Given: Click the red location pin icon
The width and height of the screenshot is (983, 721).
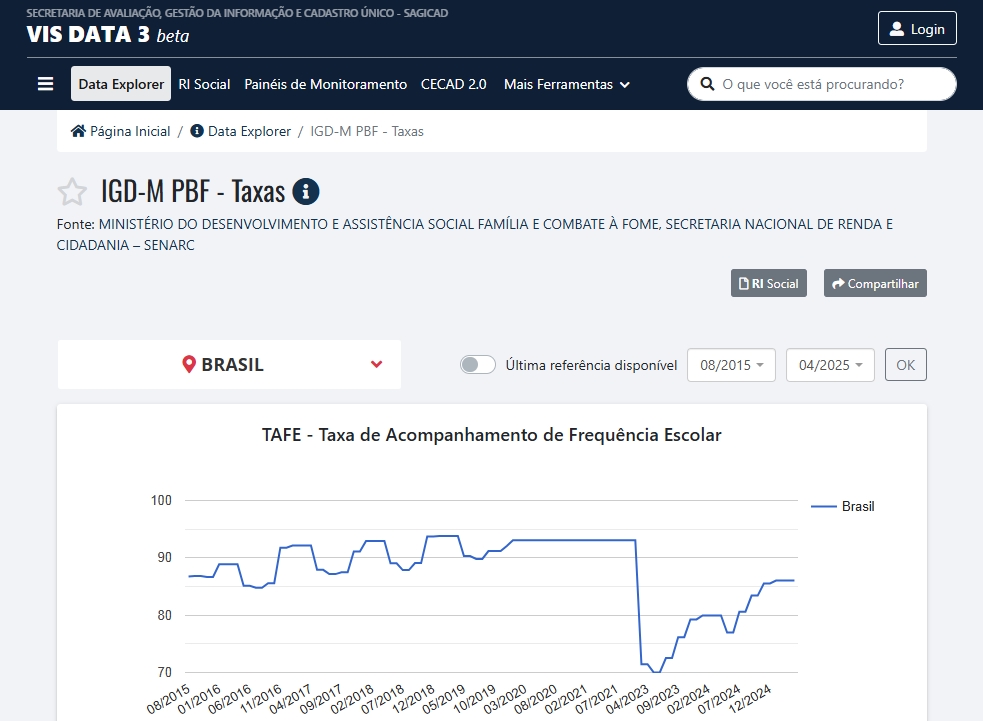Looking at the screenshot, I should pyautogui.click(x=189, y=364).
